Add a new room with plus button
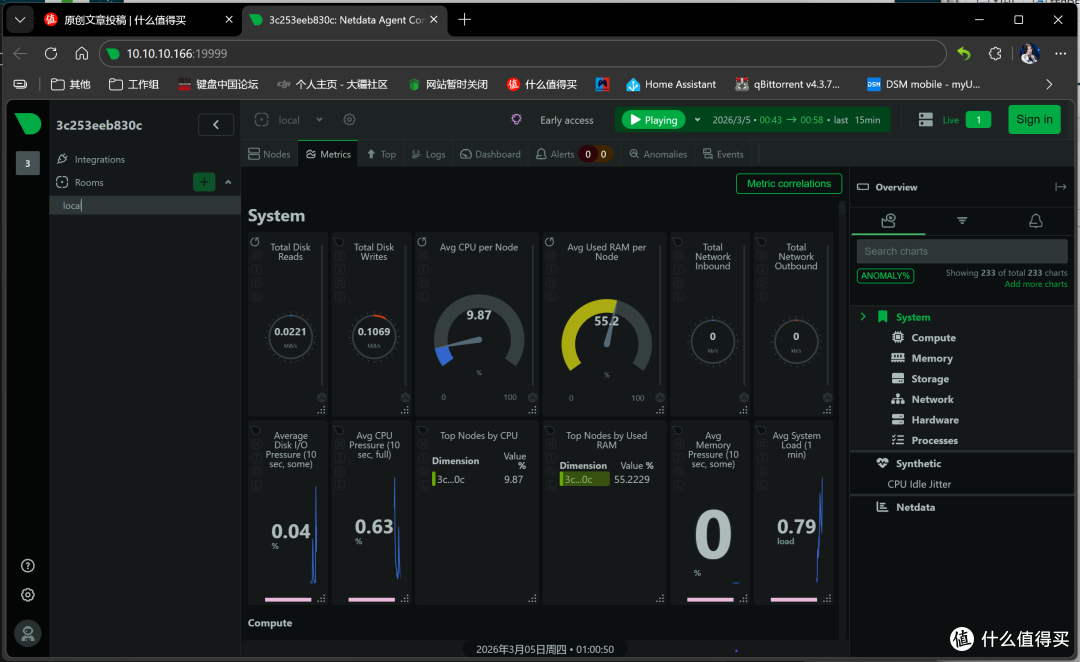 tap(204, 182)
